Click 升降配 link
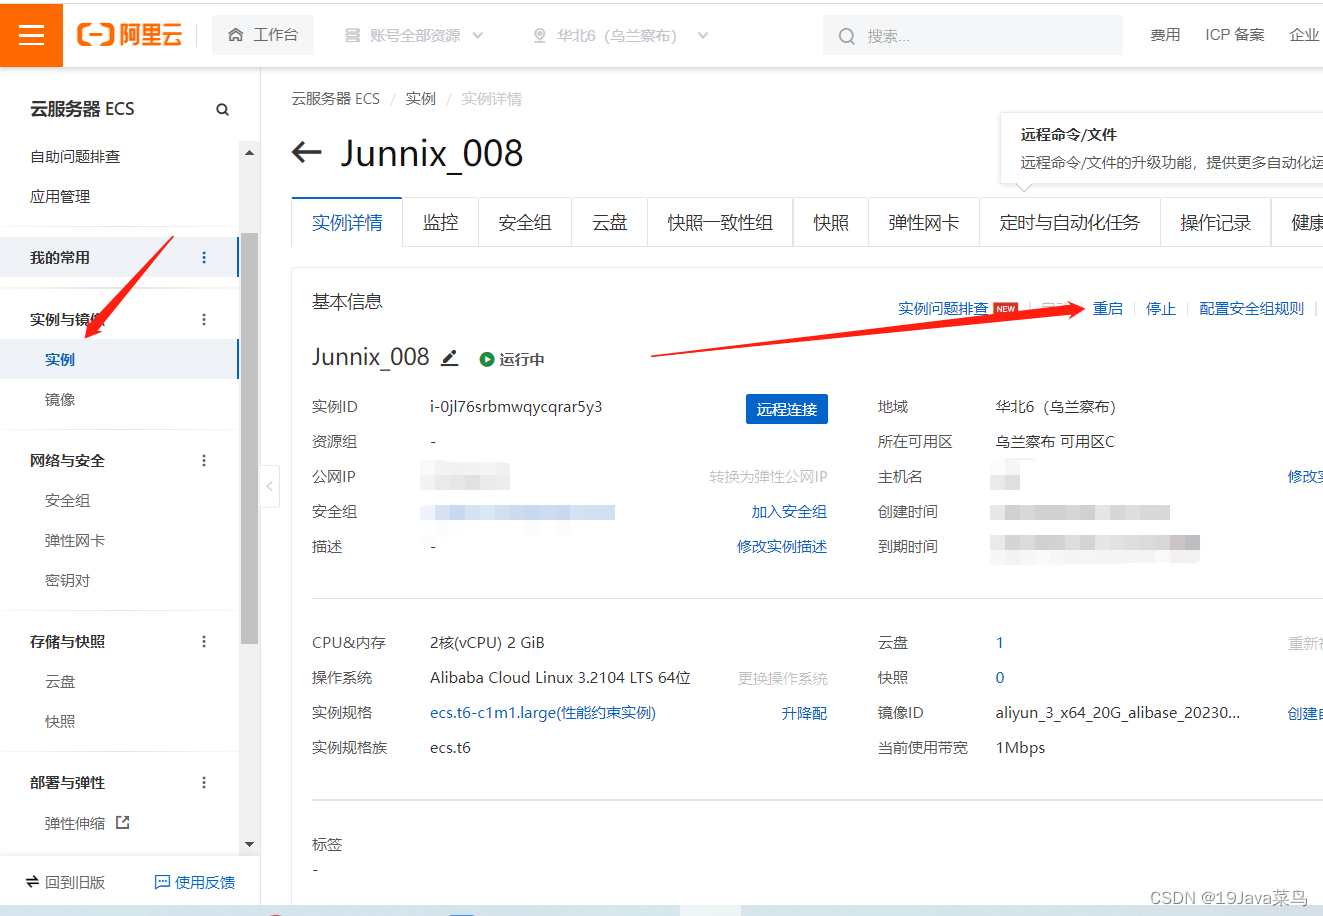 coord(805,713)
